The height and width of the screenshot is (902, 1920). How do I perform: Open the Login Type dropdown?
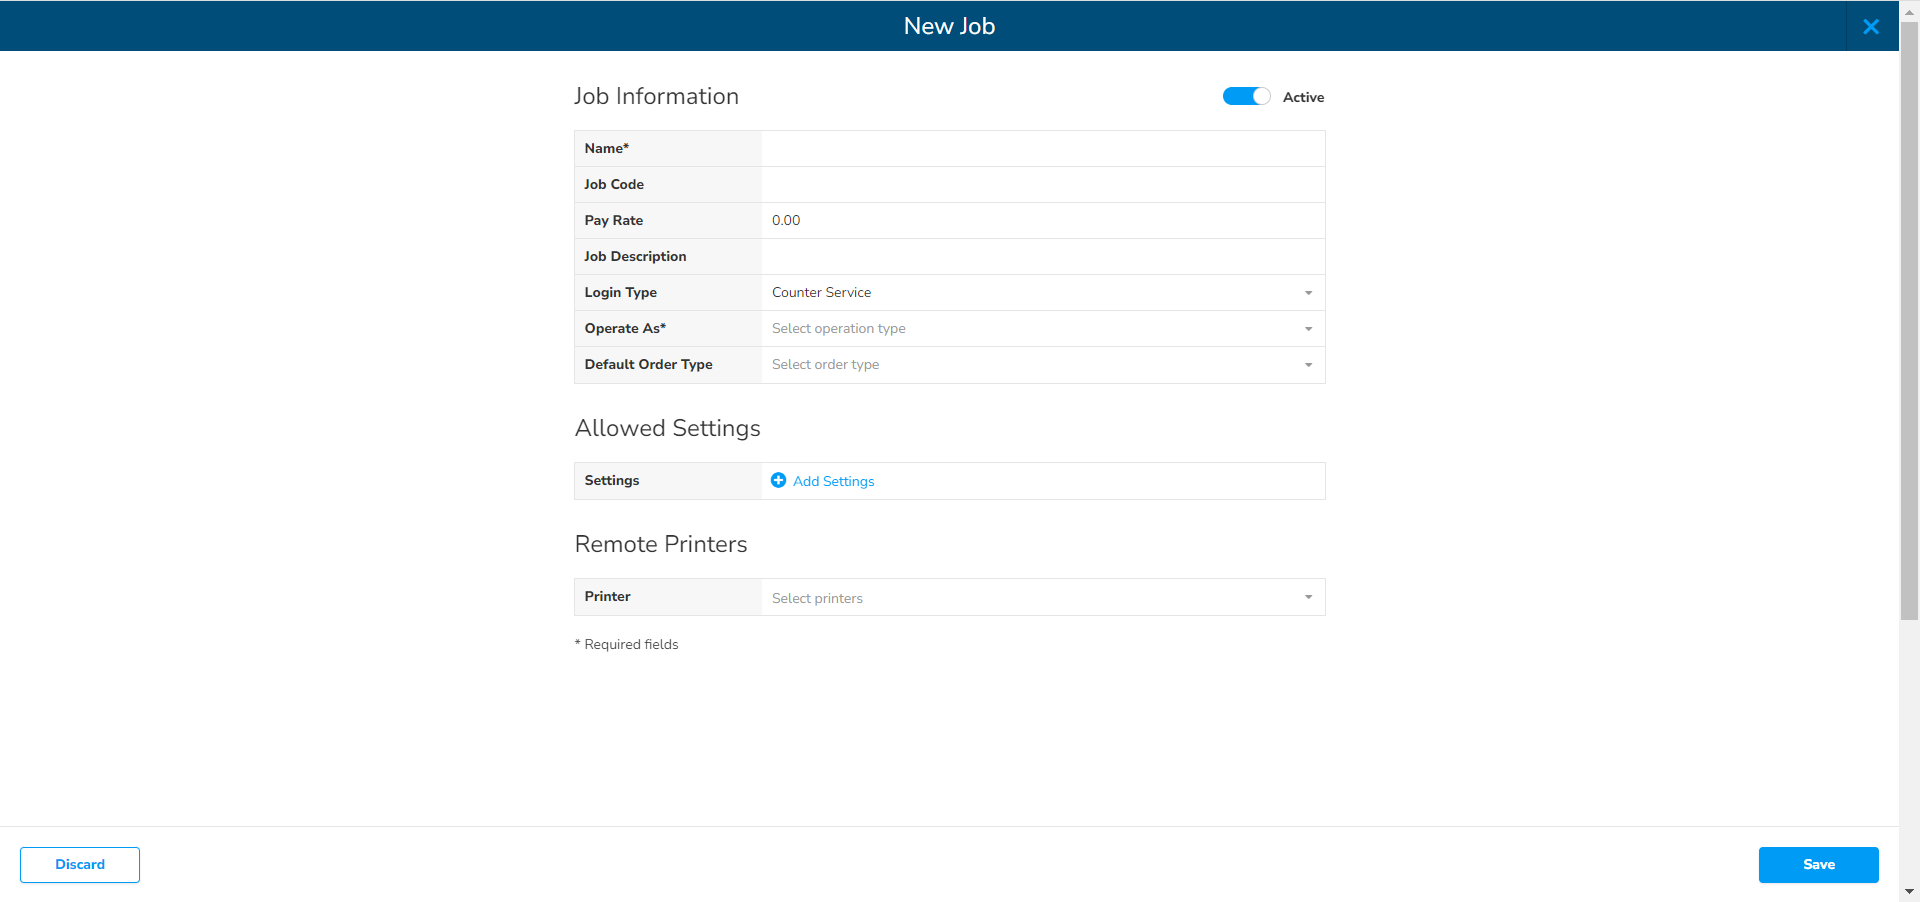click(x=1040, y=293)
